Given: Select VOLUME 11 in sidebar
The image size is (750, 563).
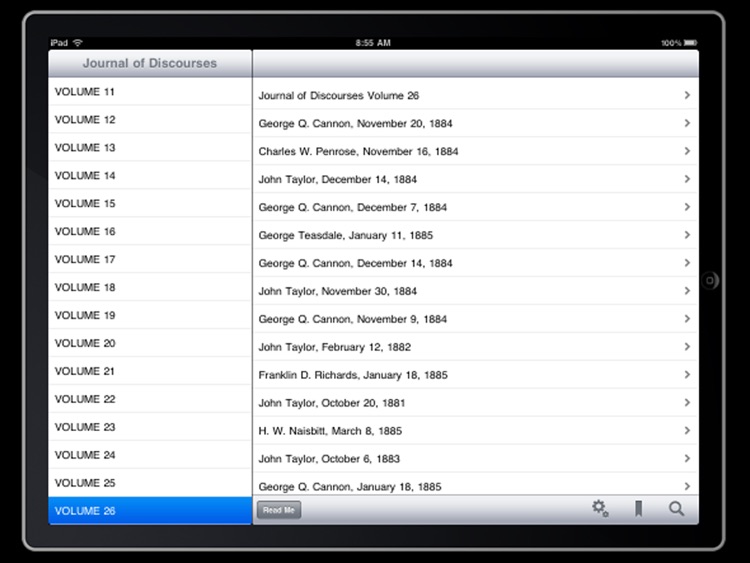Looking at the screenshot, I should [150, 91].
